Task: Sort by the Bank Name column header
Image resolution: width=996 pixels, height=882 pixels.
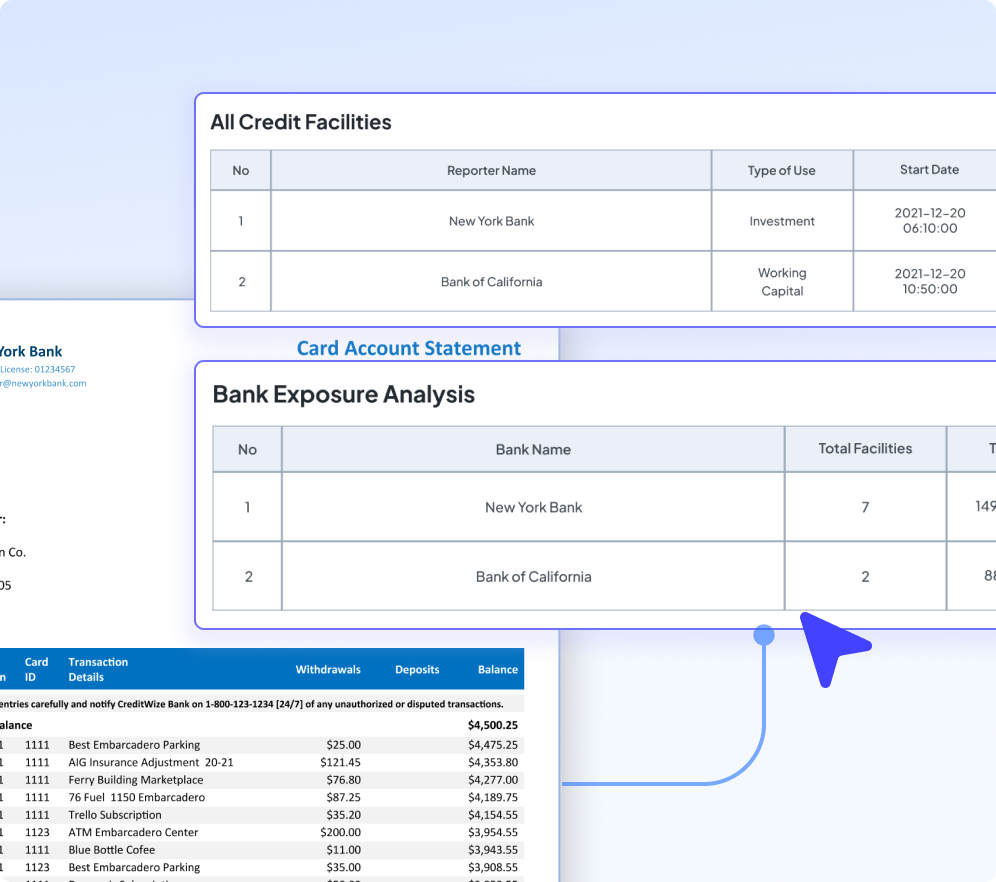Action: [x=533, y=449]
